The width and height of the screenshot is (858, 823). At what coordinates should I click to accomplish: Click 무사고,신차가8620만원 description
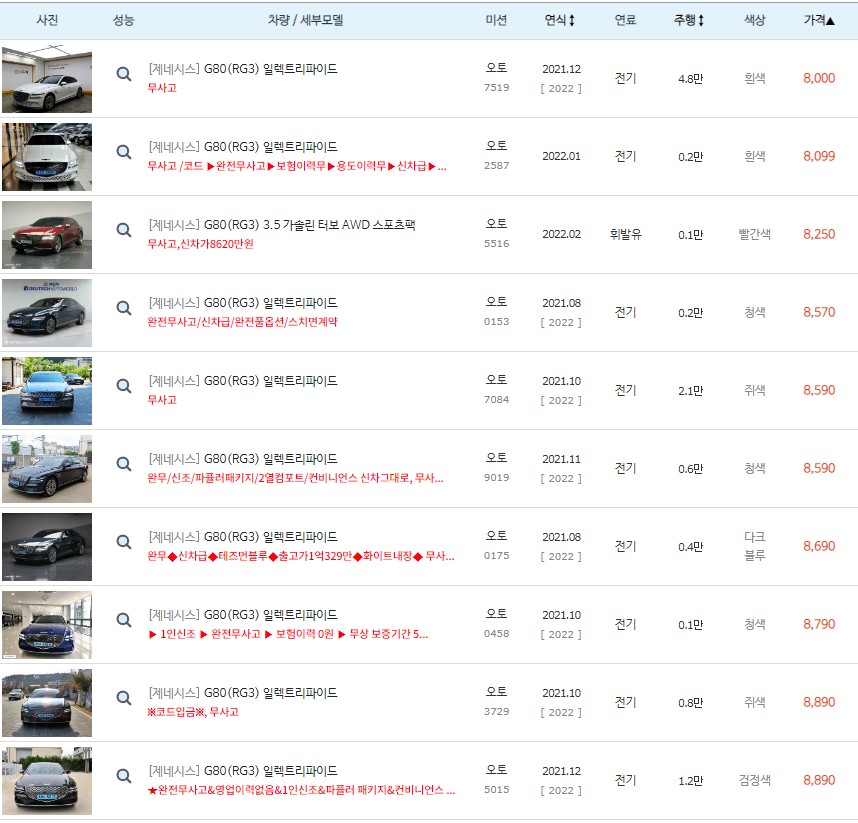pyautogui.click(x=200, y=244)
